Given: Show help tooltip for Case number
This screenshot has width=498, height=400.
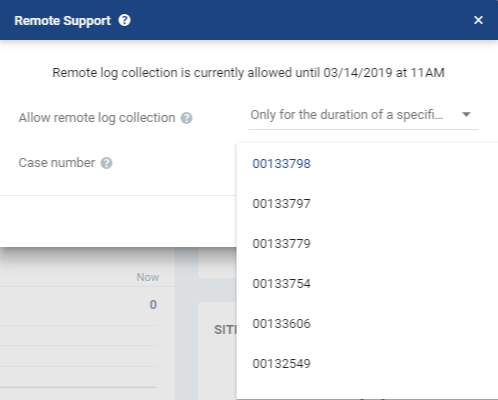Looking at the screenshot, I should 106,163.
